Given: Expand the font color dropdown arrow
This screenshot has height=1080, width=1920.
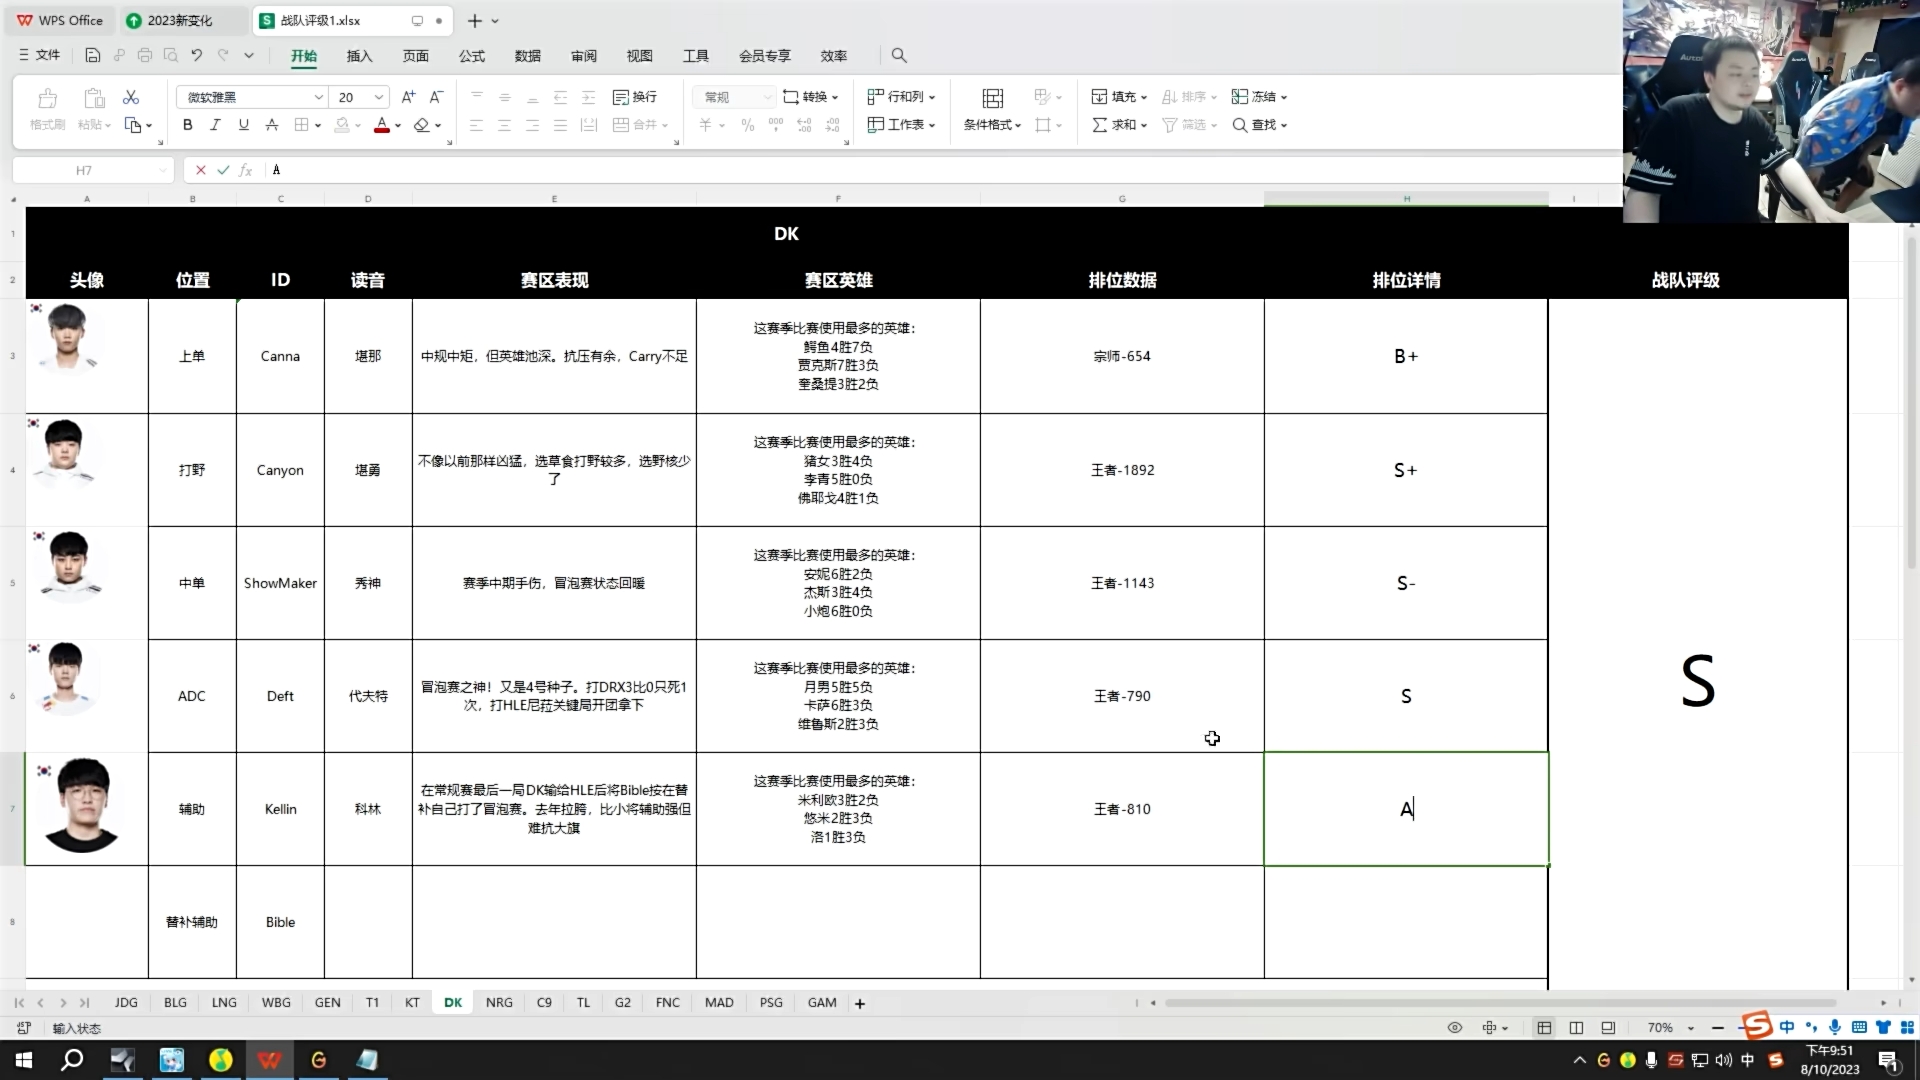Looking at the screenshot, I should (x=398, y=126).
